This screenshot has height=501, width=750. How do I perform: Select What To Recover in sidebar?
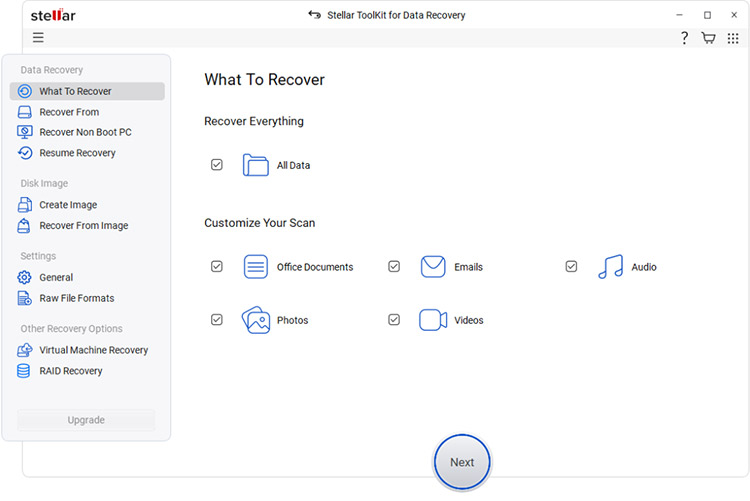click(87, 91)
